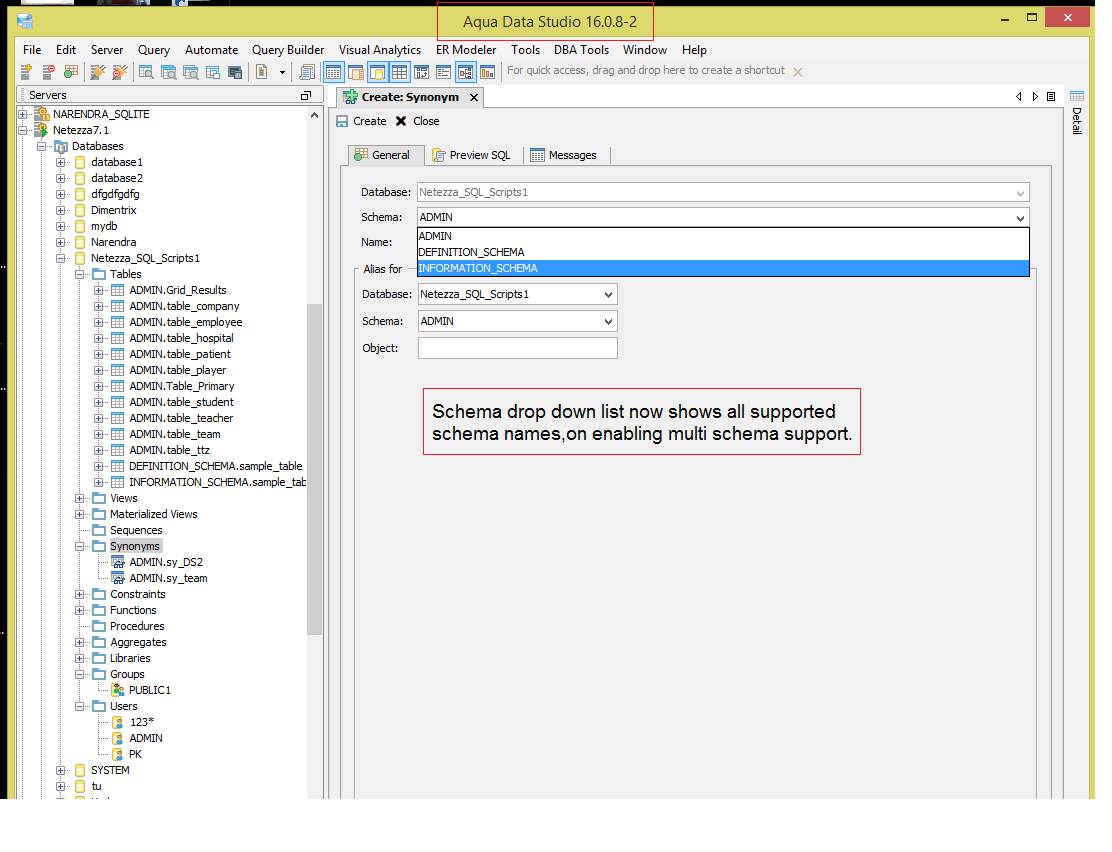The width and height of the screenshot is (1112, 852).
Task: Open the Alias for Database dropdown
Action: [x=608, y=294]
